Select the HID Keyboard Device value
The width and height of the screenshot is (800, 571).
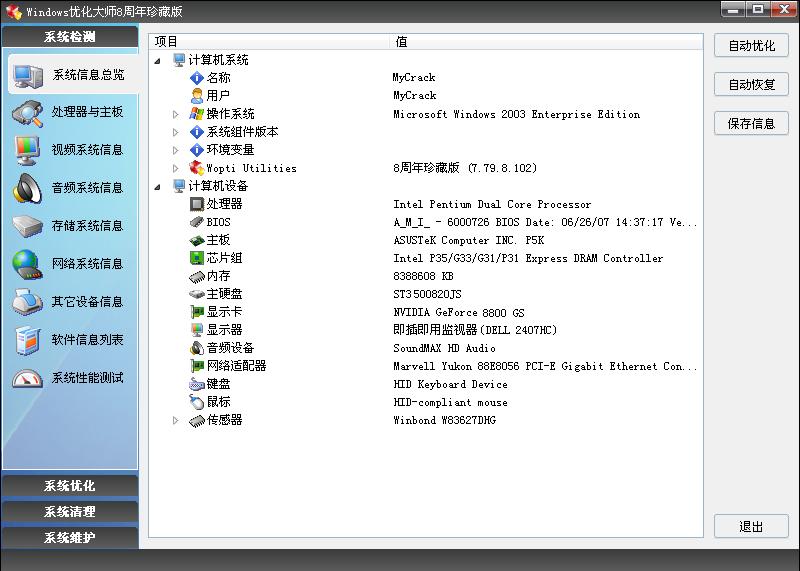pyautogui.click(x=450, y=384)
